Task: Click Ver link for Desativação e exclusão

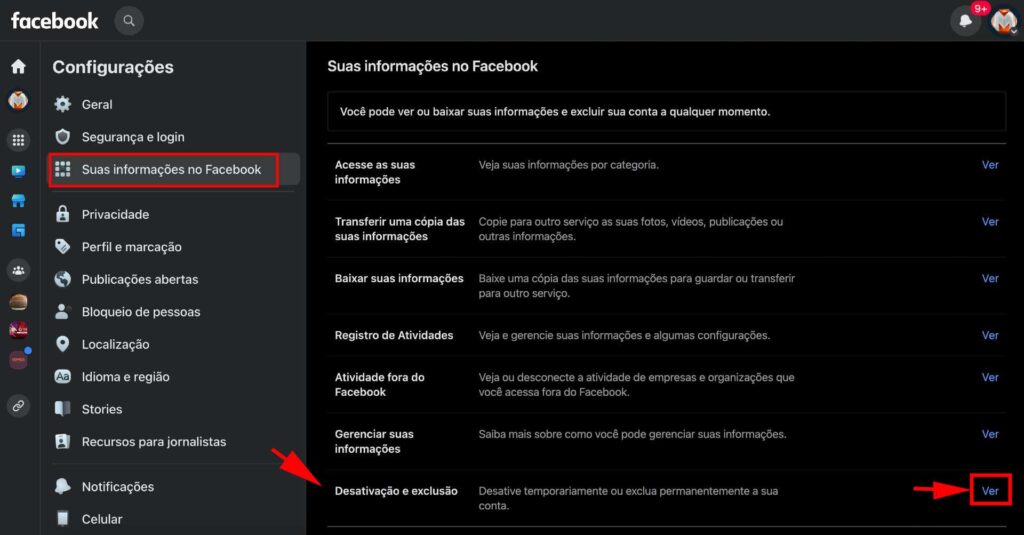Action: [990, 491]
